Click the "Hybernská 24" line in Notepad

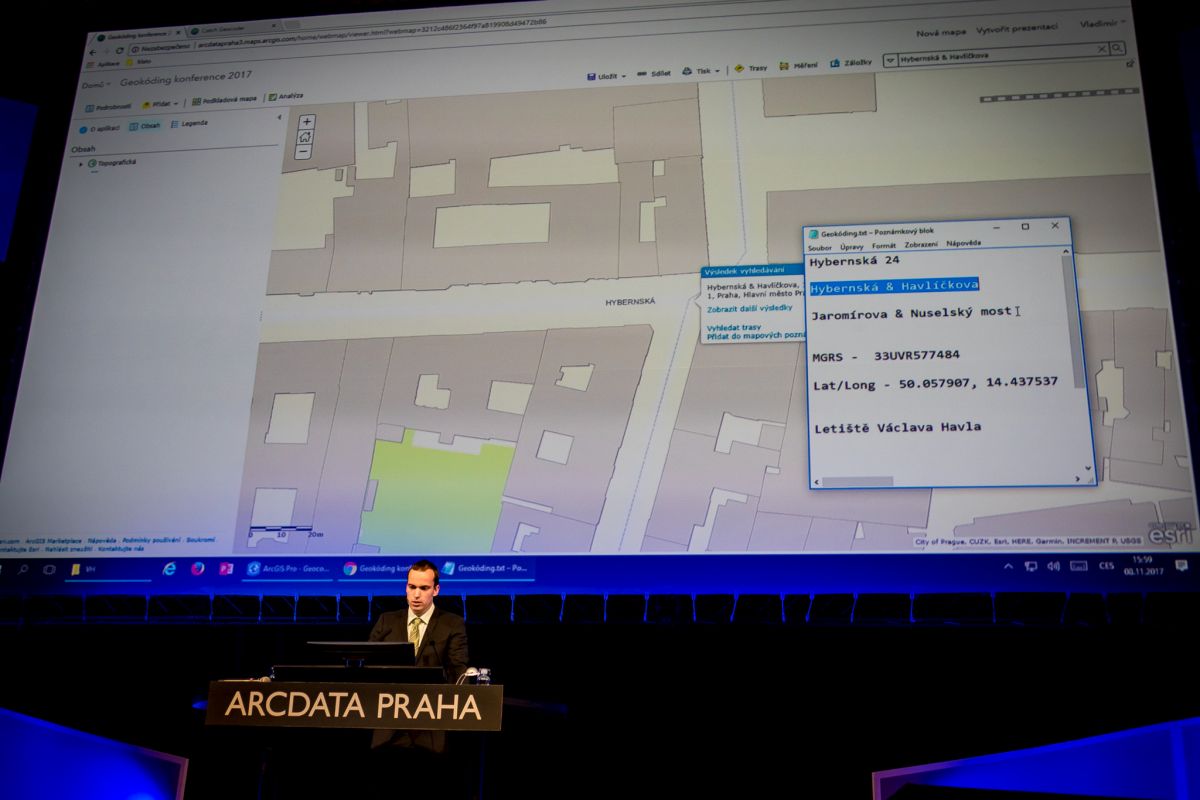click(x=853, y=263)
